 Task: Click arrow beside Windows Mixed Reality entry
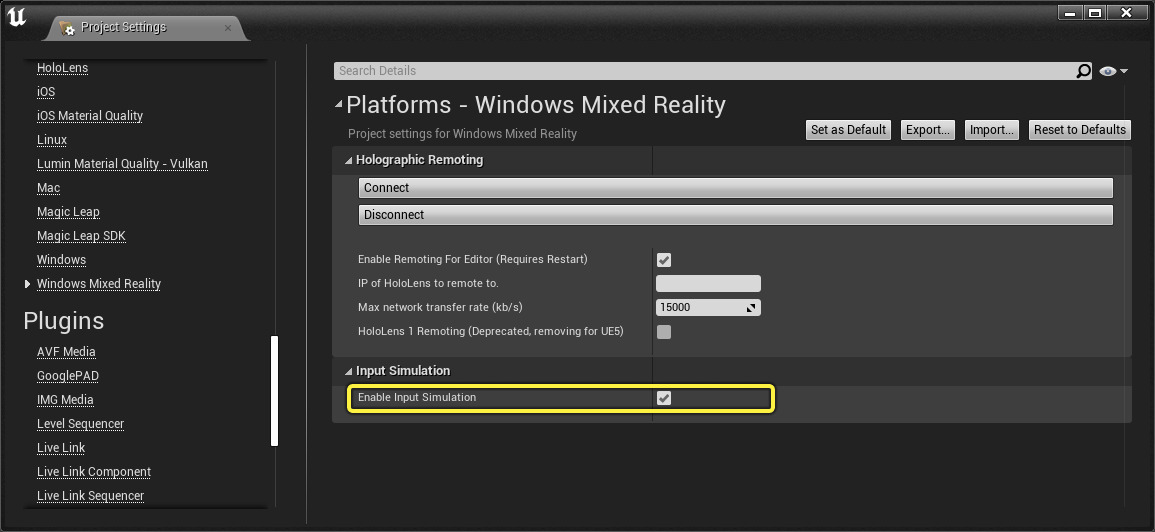[28, 284]
